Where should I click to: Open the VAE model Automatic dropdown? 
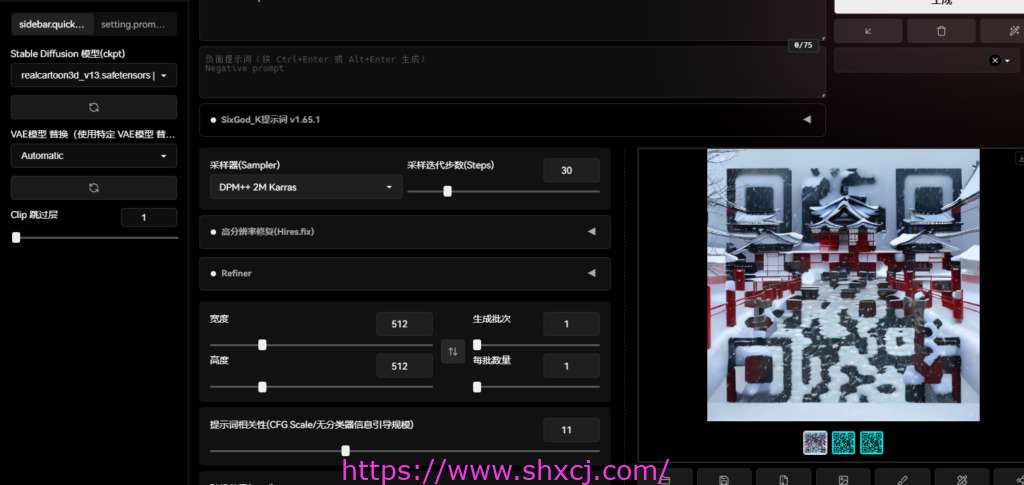click(93, 156)
